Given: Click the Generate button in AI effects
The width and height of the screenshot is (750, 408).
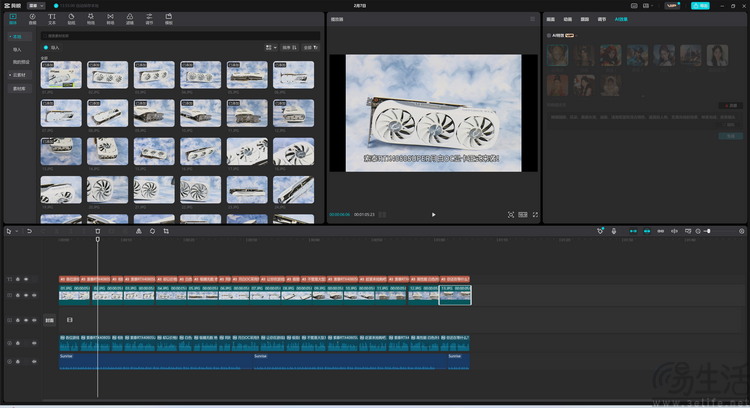Looking at the screenshot, I should pyautogui.click(x=730, y=136).
